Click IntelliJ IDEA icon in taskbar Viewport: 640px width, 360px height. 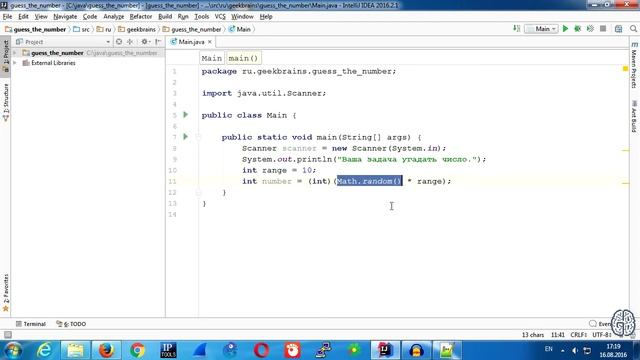point(385,350)
